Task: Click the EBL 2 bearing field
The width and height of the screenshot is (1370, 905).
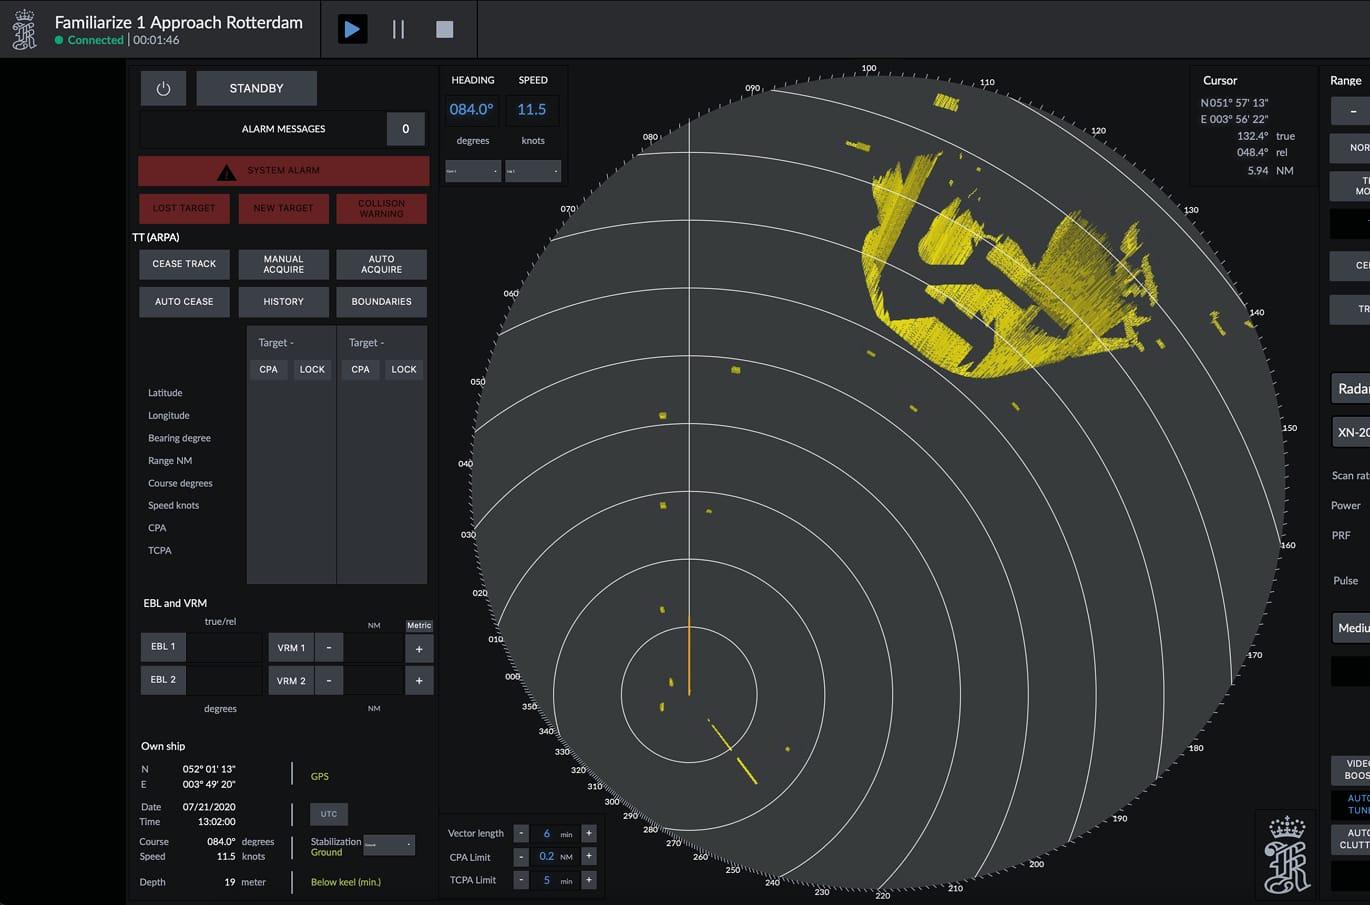Action: [224, 680]
